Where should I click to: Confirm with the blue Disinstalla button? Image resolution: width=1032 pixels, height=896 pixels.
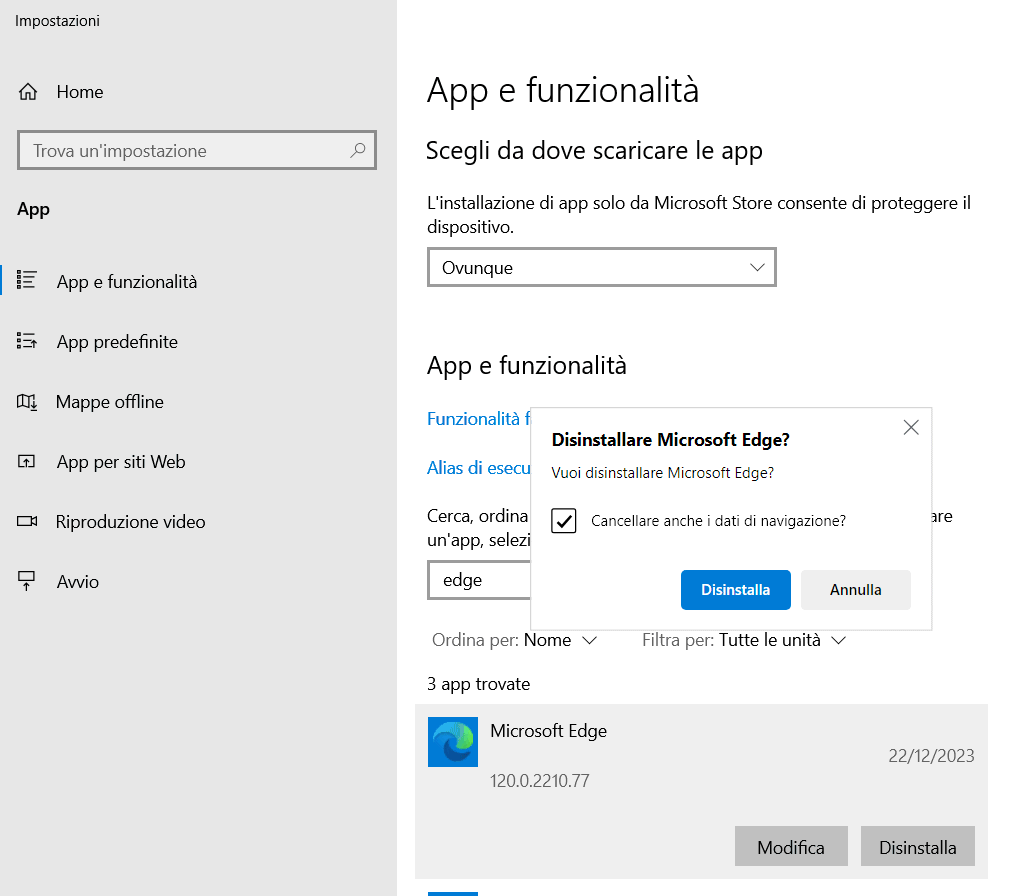coord(735,590)
